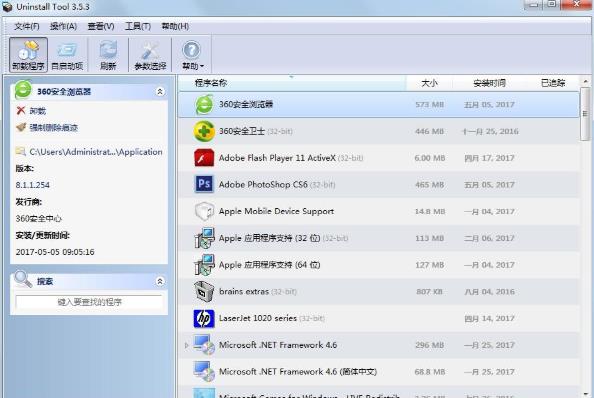Sort by 大小 size column header
This screenshot has height=398, width=594.
tap(429, 83)
